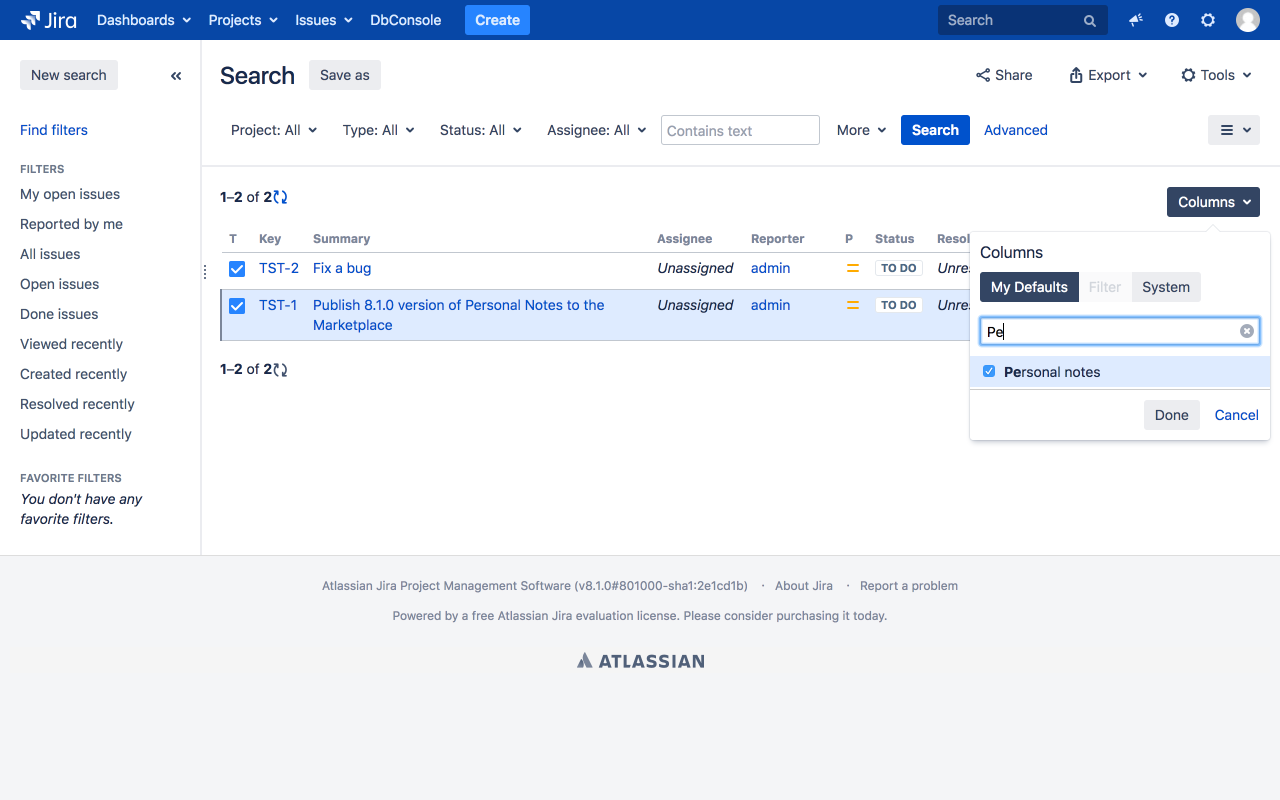Select Updated recently filter

(76, 434)
